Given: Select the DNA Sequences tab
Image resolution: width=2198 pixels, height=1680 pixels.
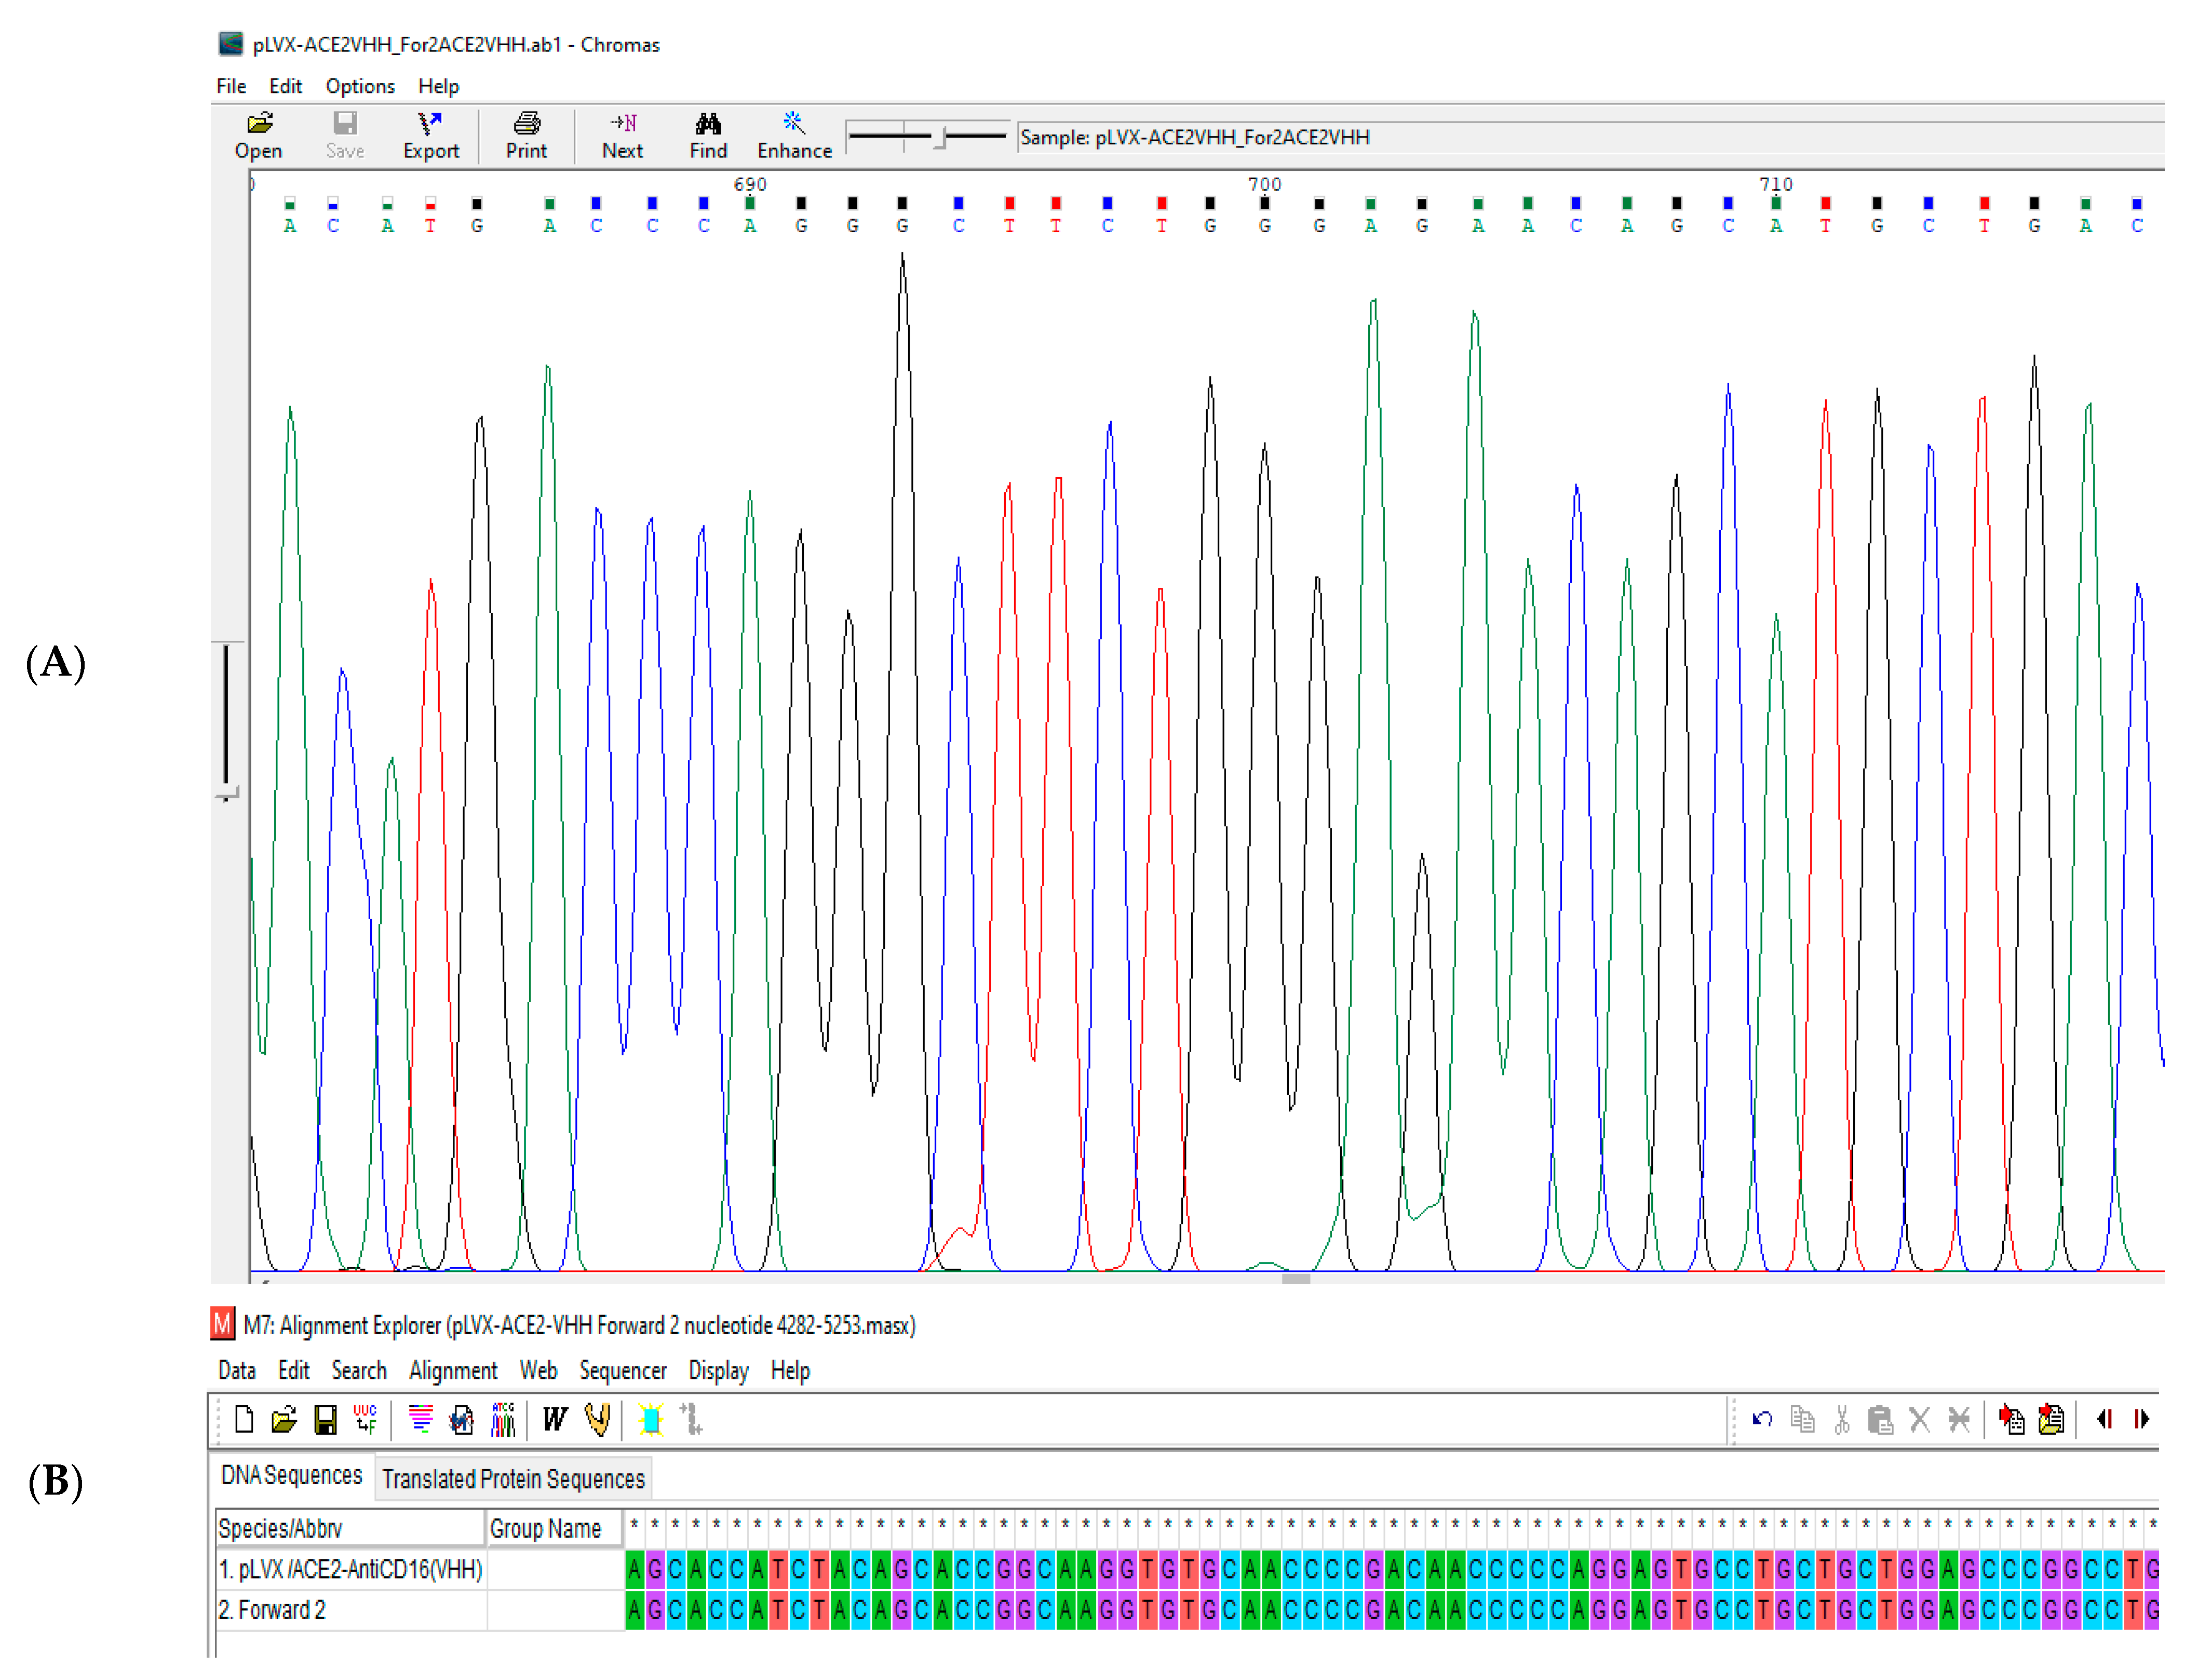Looking at the screenshot, I should click(291, 1475).
